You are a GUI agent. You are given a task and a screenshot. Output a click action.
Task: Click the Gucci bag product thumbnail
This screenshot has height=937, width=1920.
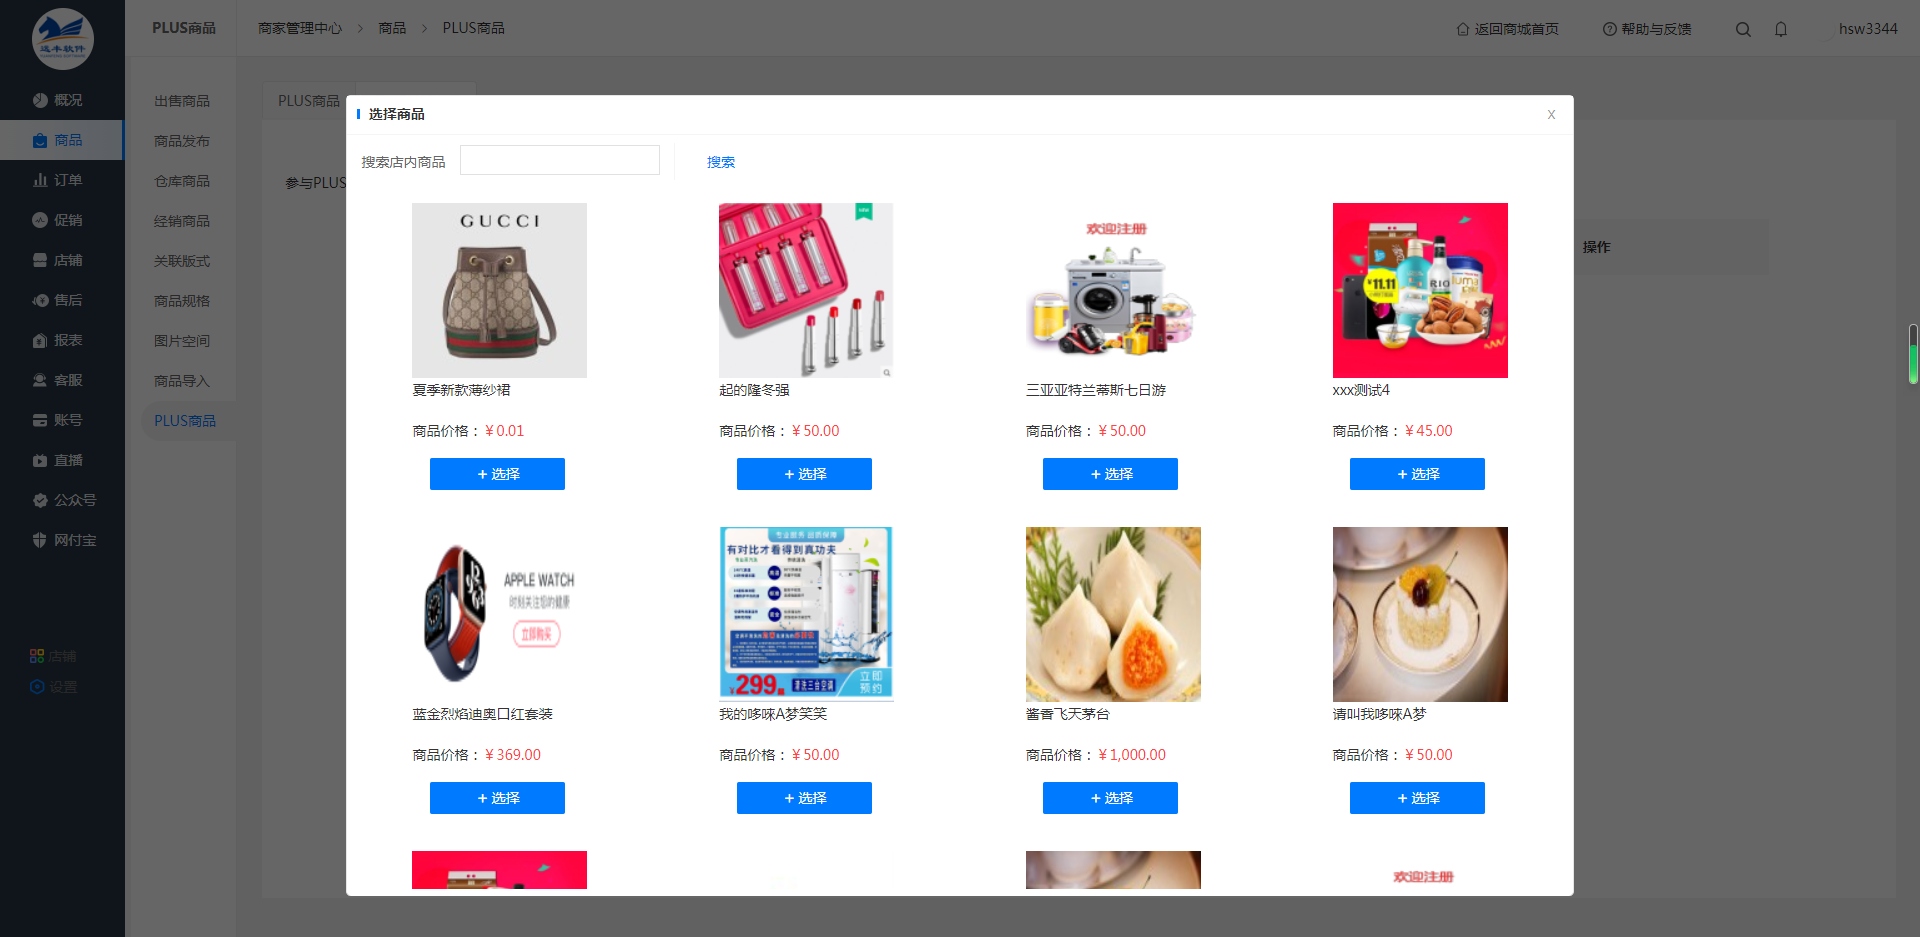499,290
